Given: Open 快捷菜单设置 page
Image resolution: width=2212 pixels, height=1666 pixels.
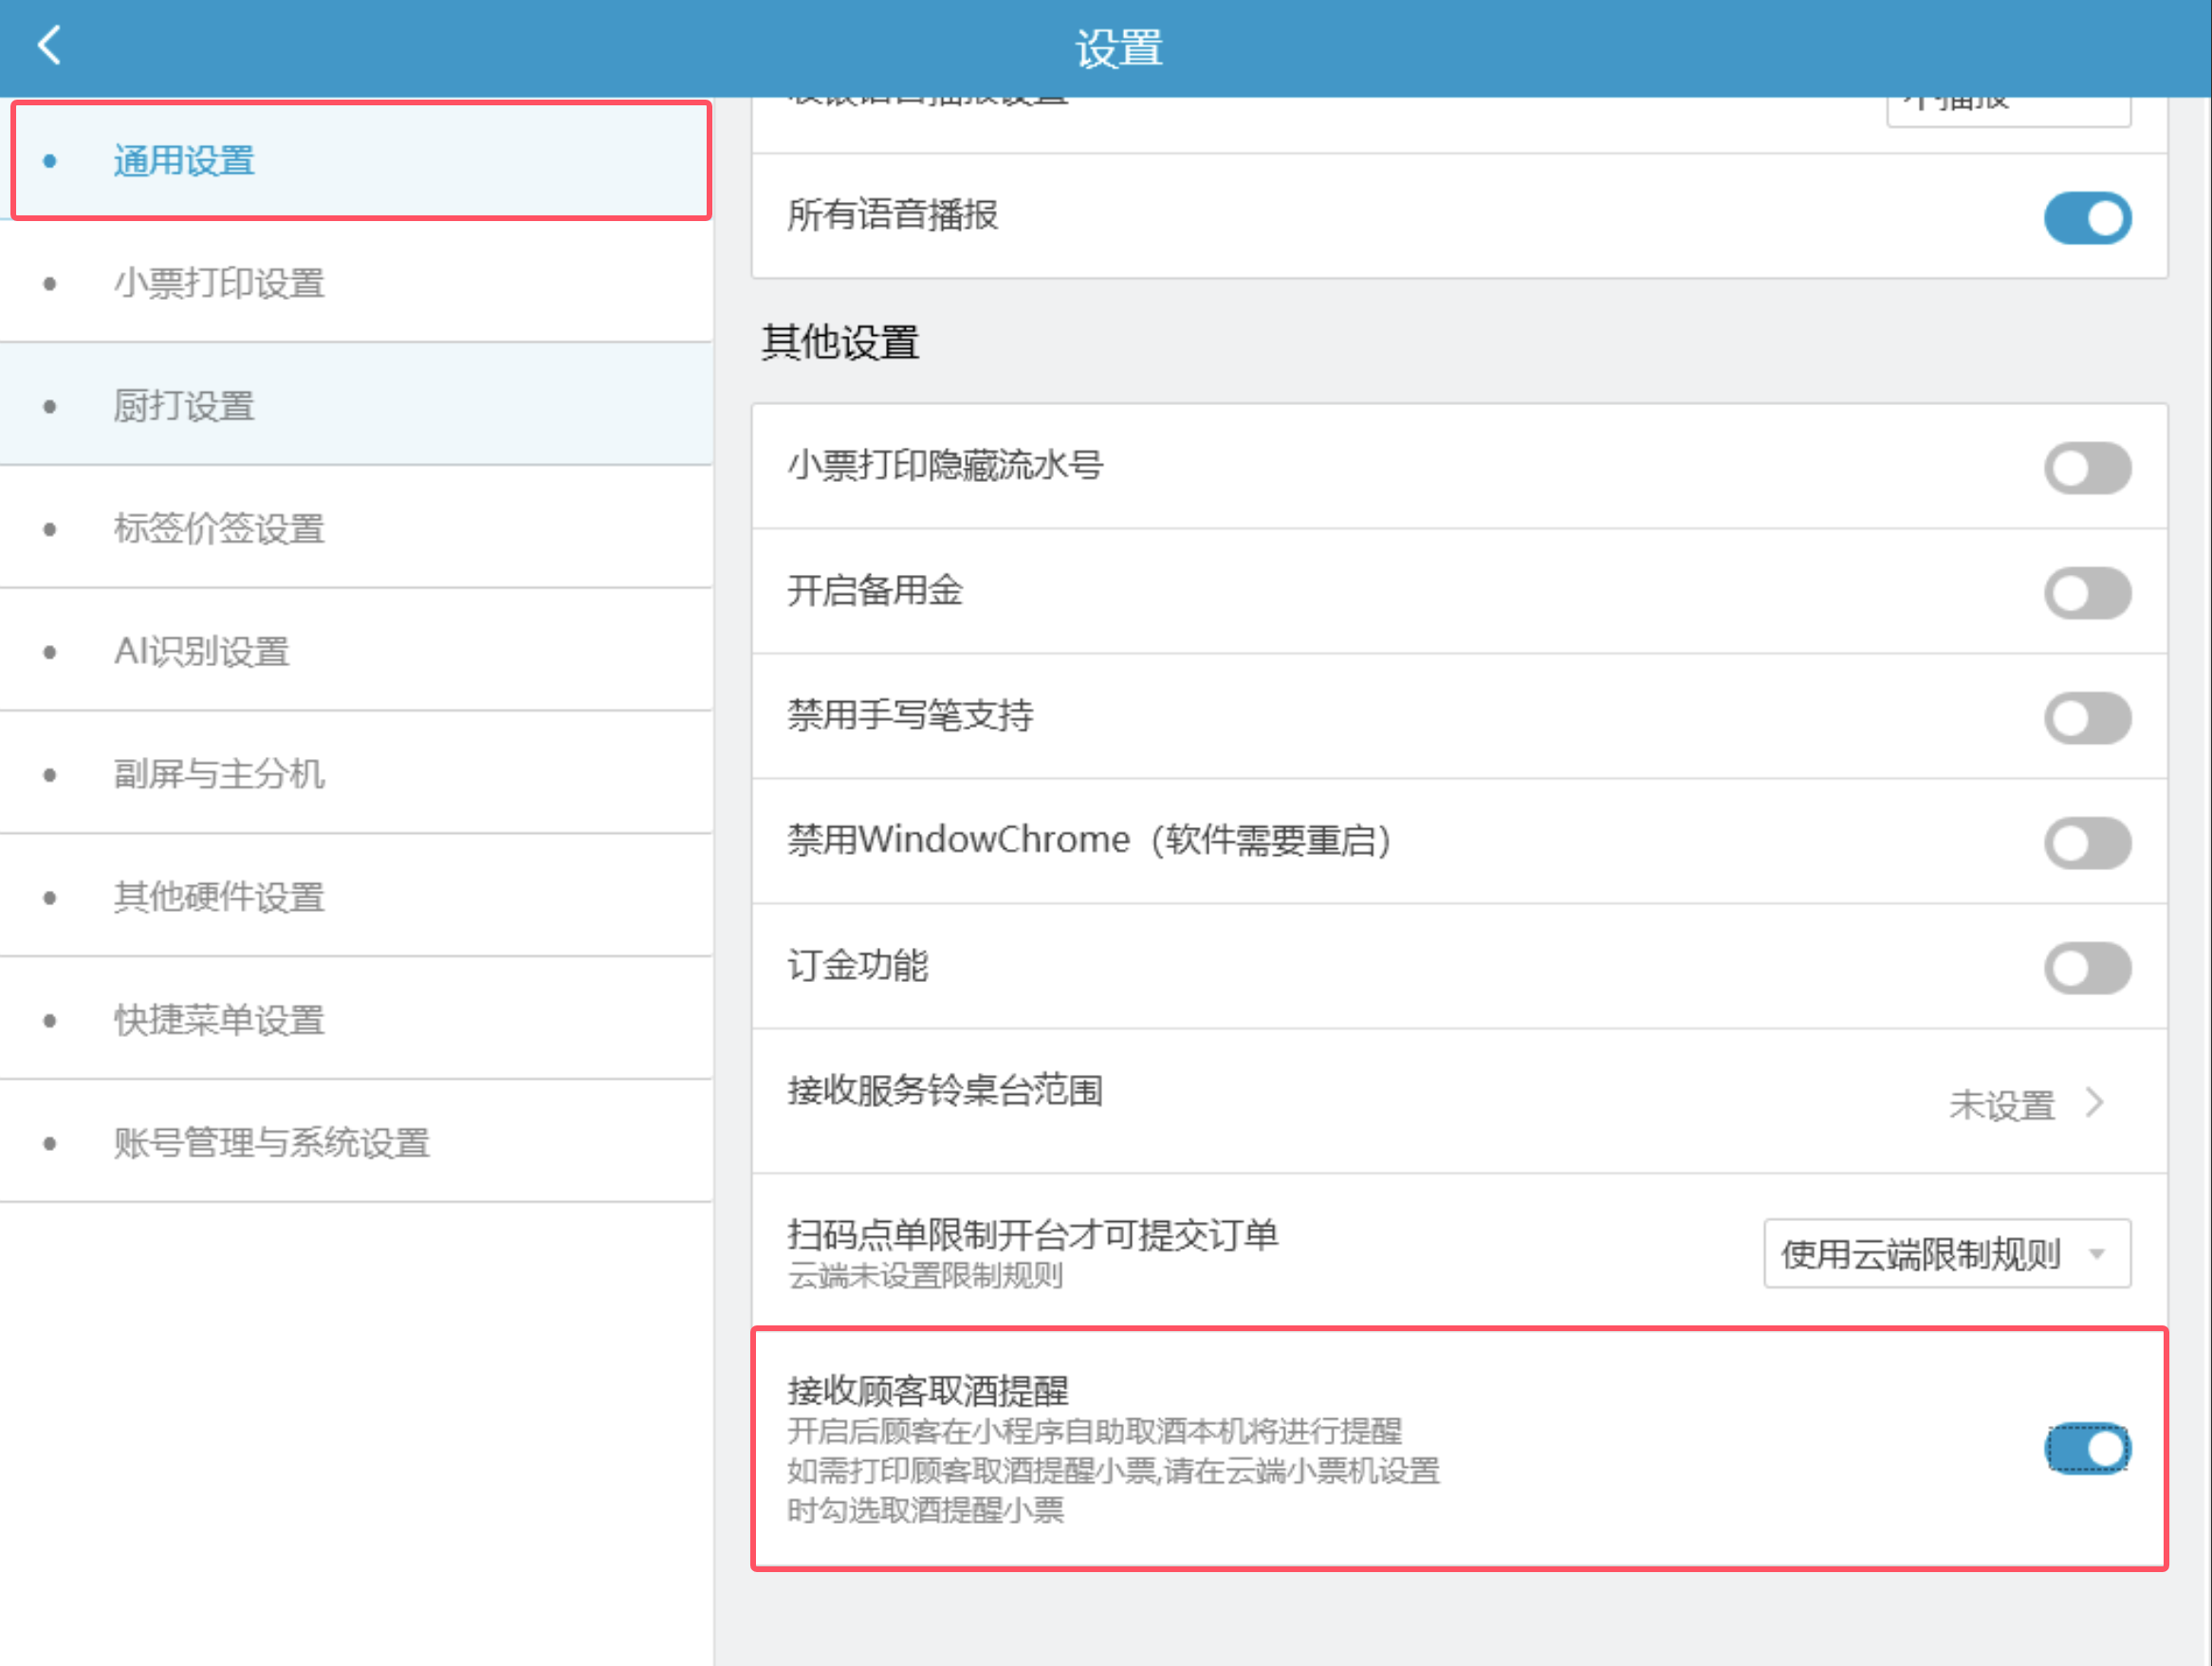Looking at the screenshot, I should (219, 1020).
